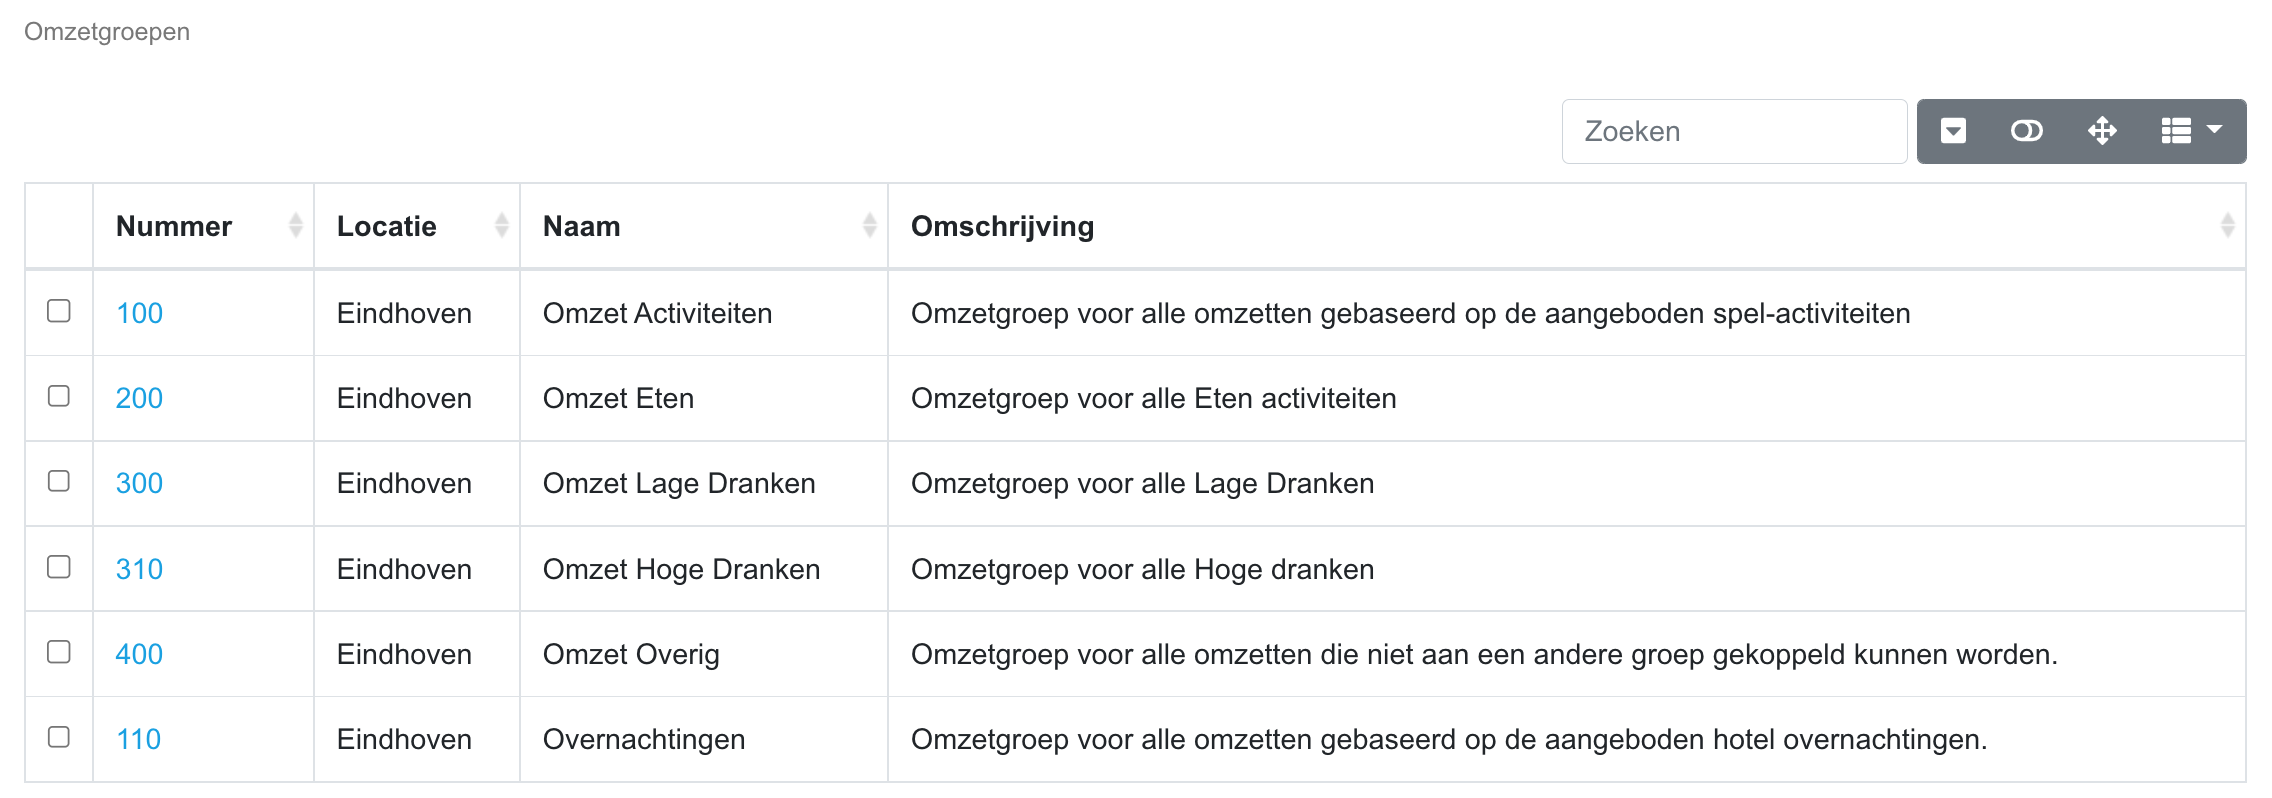Open revenue group number 310
The image size is (2272, 798).
(139, 569)
